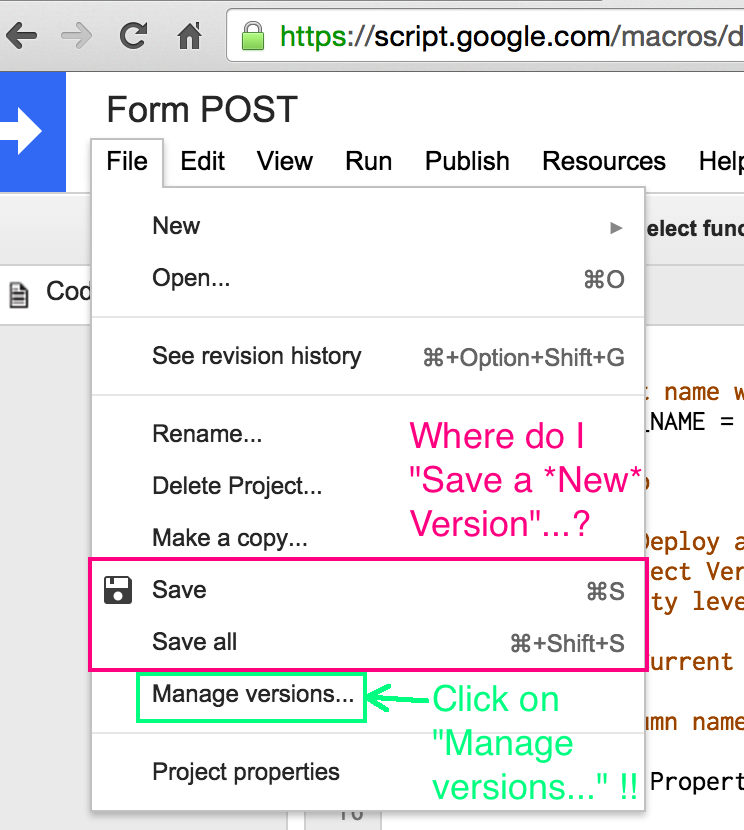The width and height of the screenshot is (744, 830).
Task: Click the browser back arrow
Action: point(21,36)
